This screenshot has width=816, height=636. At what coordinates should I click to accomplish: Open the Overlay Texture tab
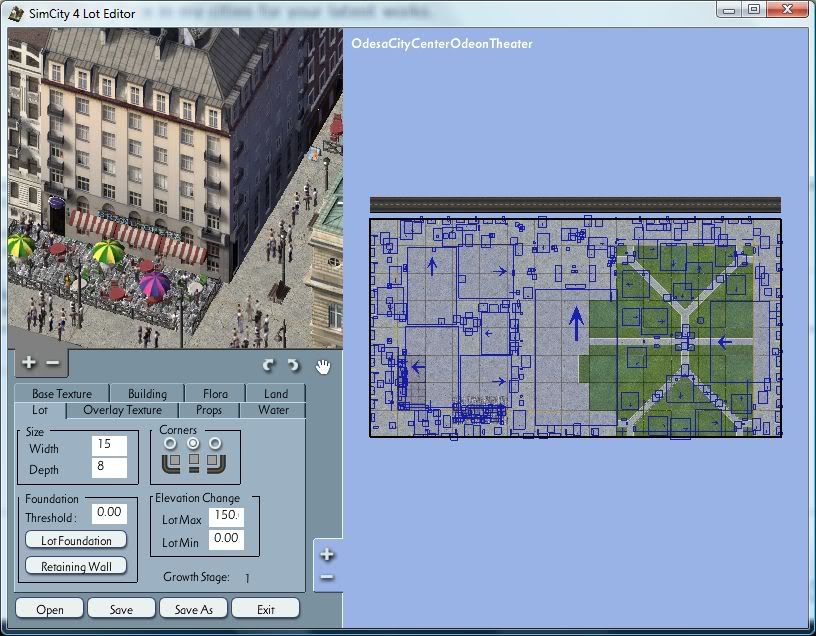click(x=123, y=410)
